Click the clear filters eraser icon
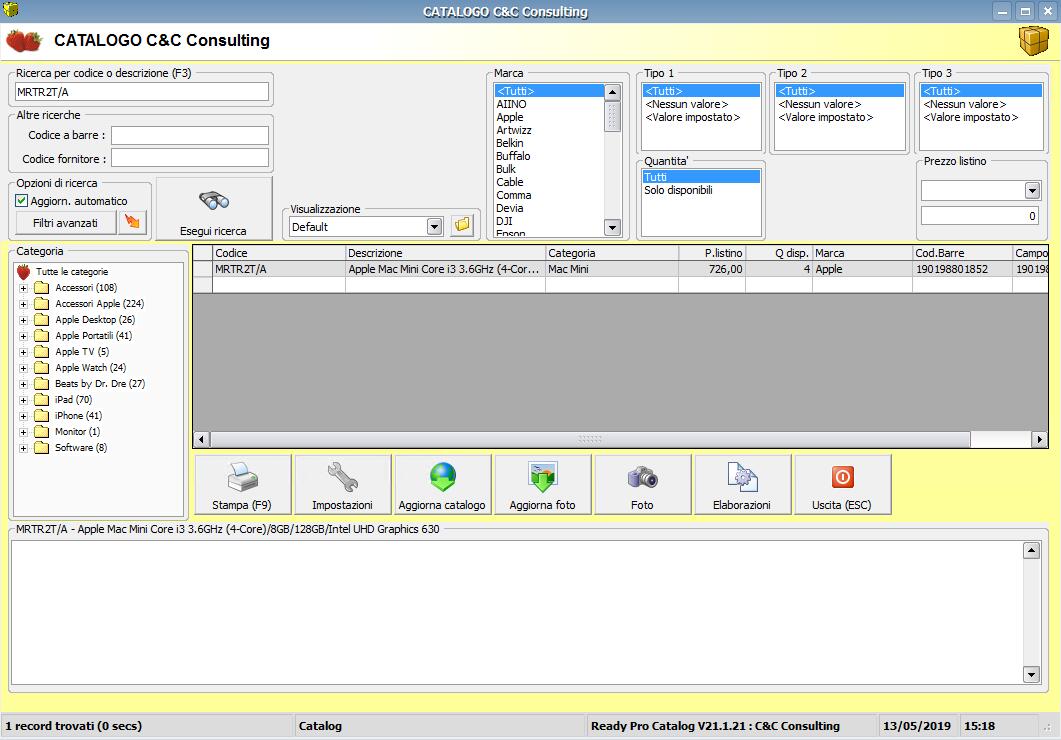The image size is (1061, 740). coord(133,222)
